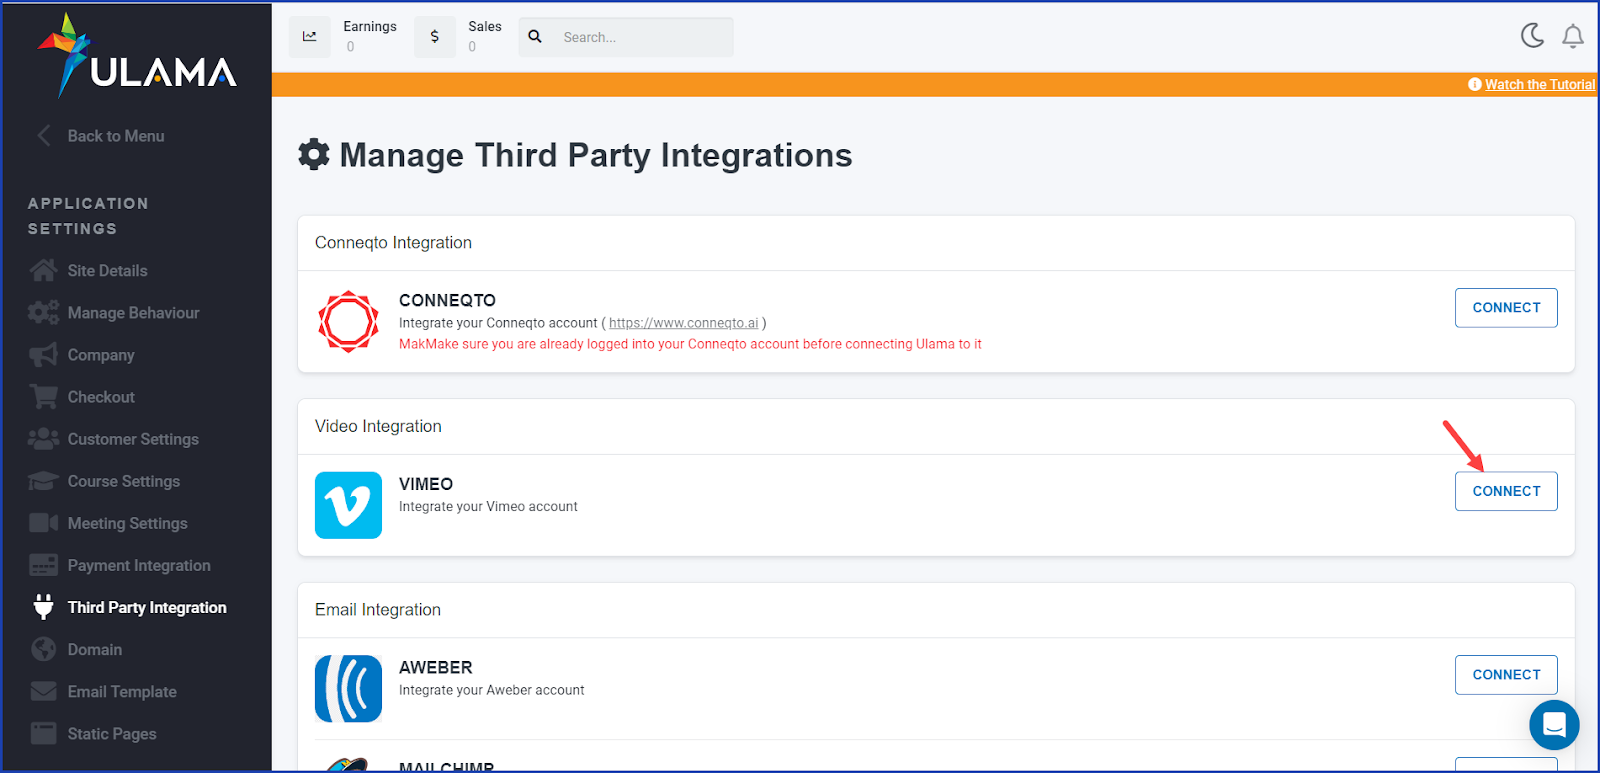Screen dimensions: 1600x773
Task: Click the Course Settings graduation cap icon
Action: (x=43, y=480)
